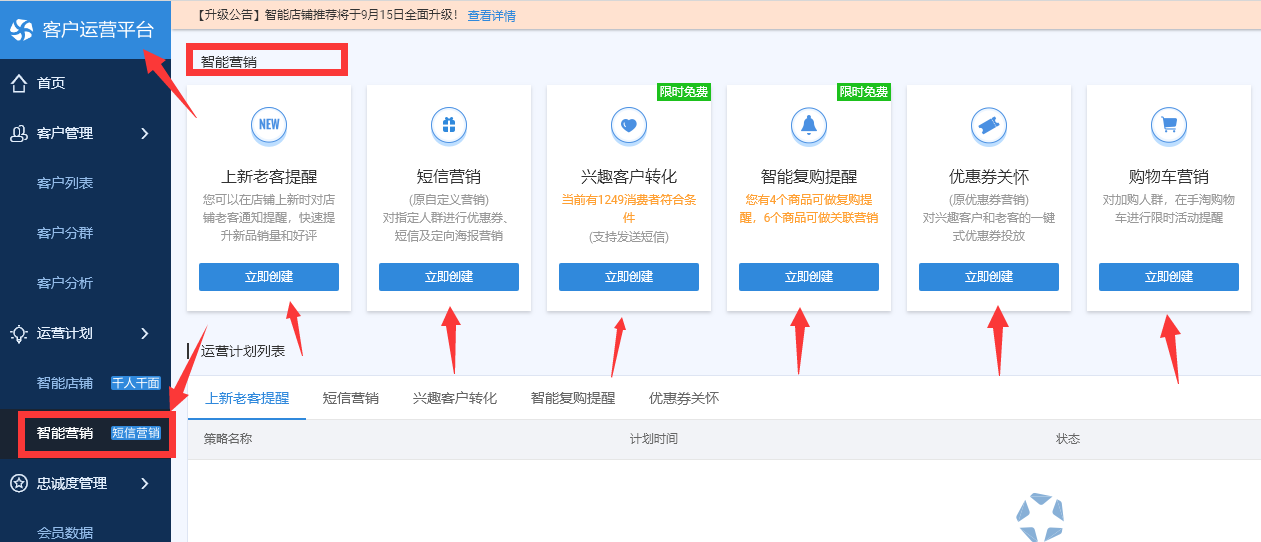Click the 客户运营平台 logo icon

pos(21,29)
